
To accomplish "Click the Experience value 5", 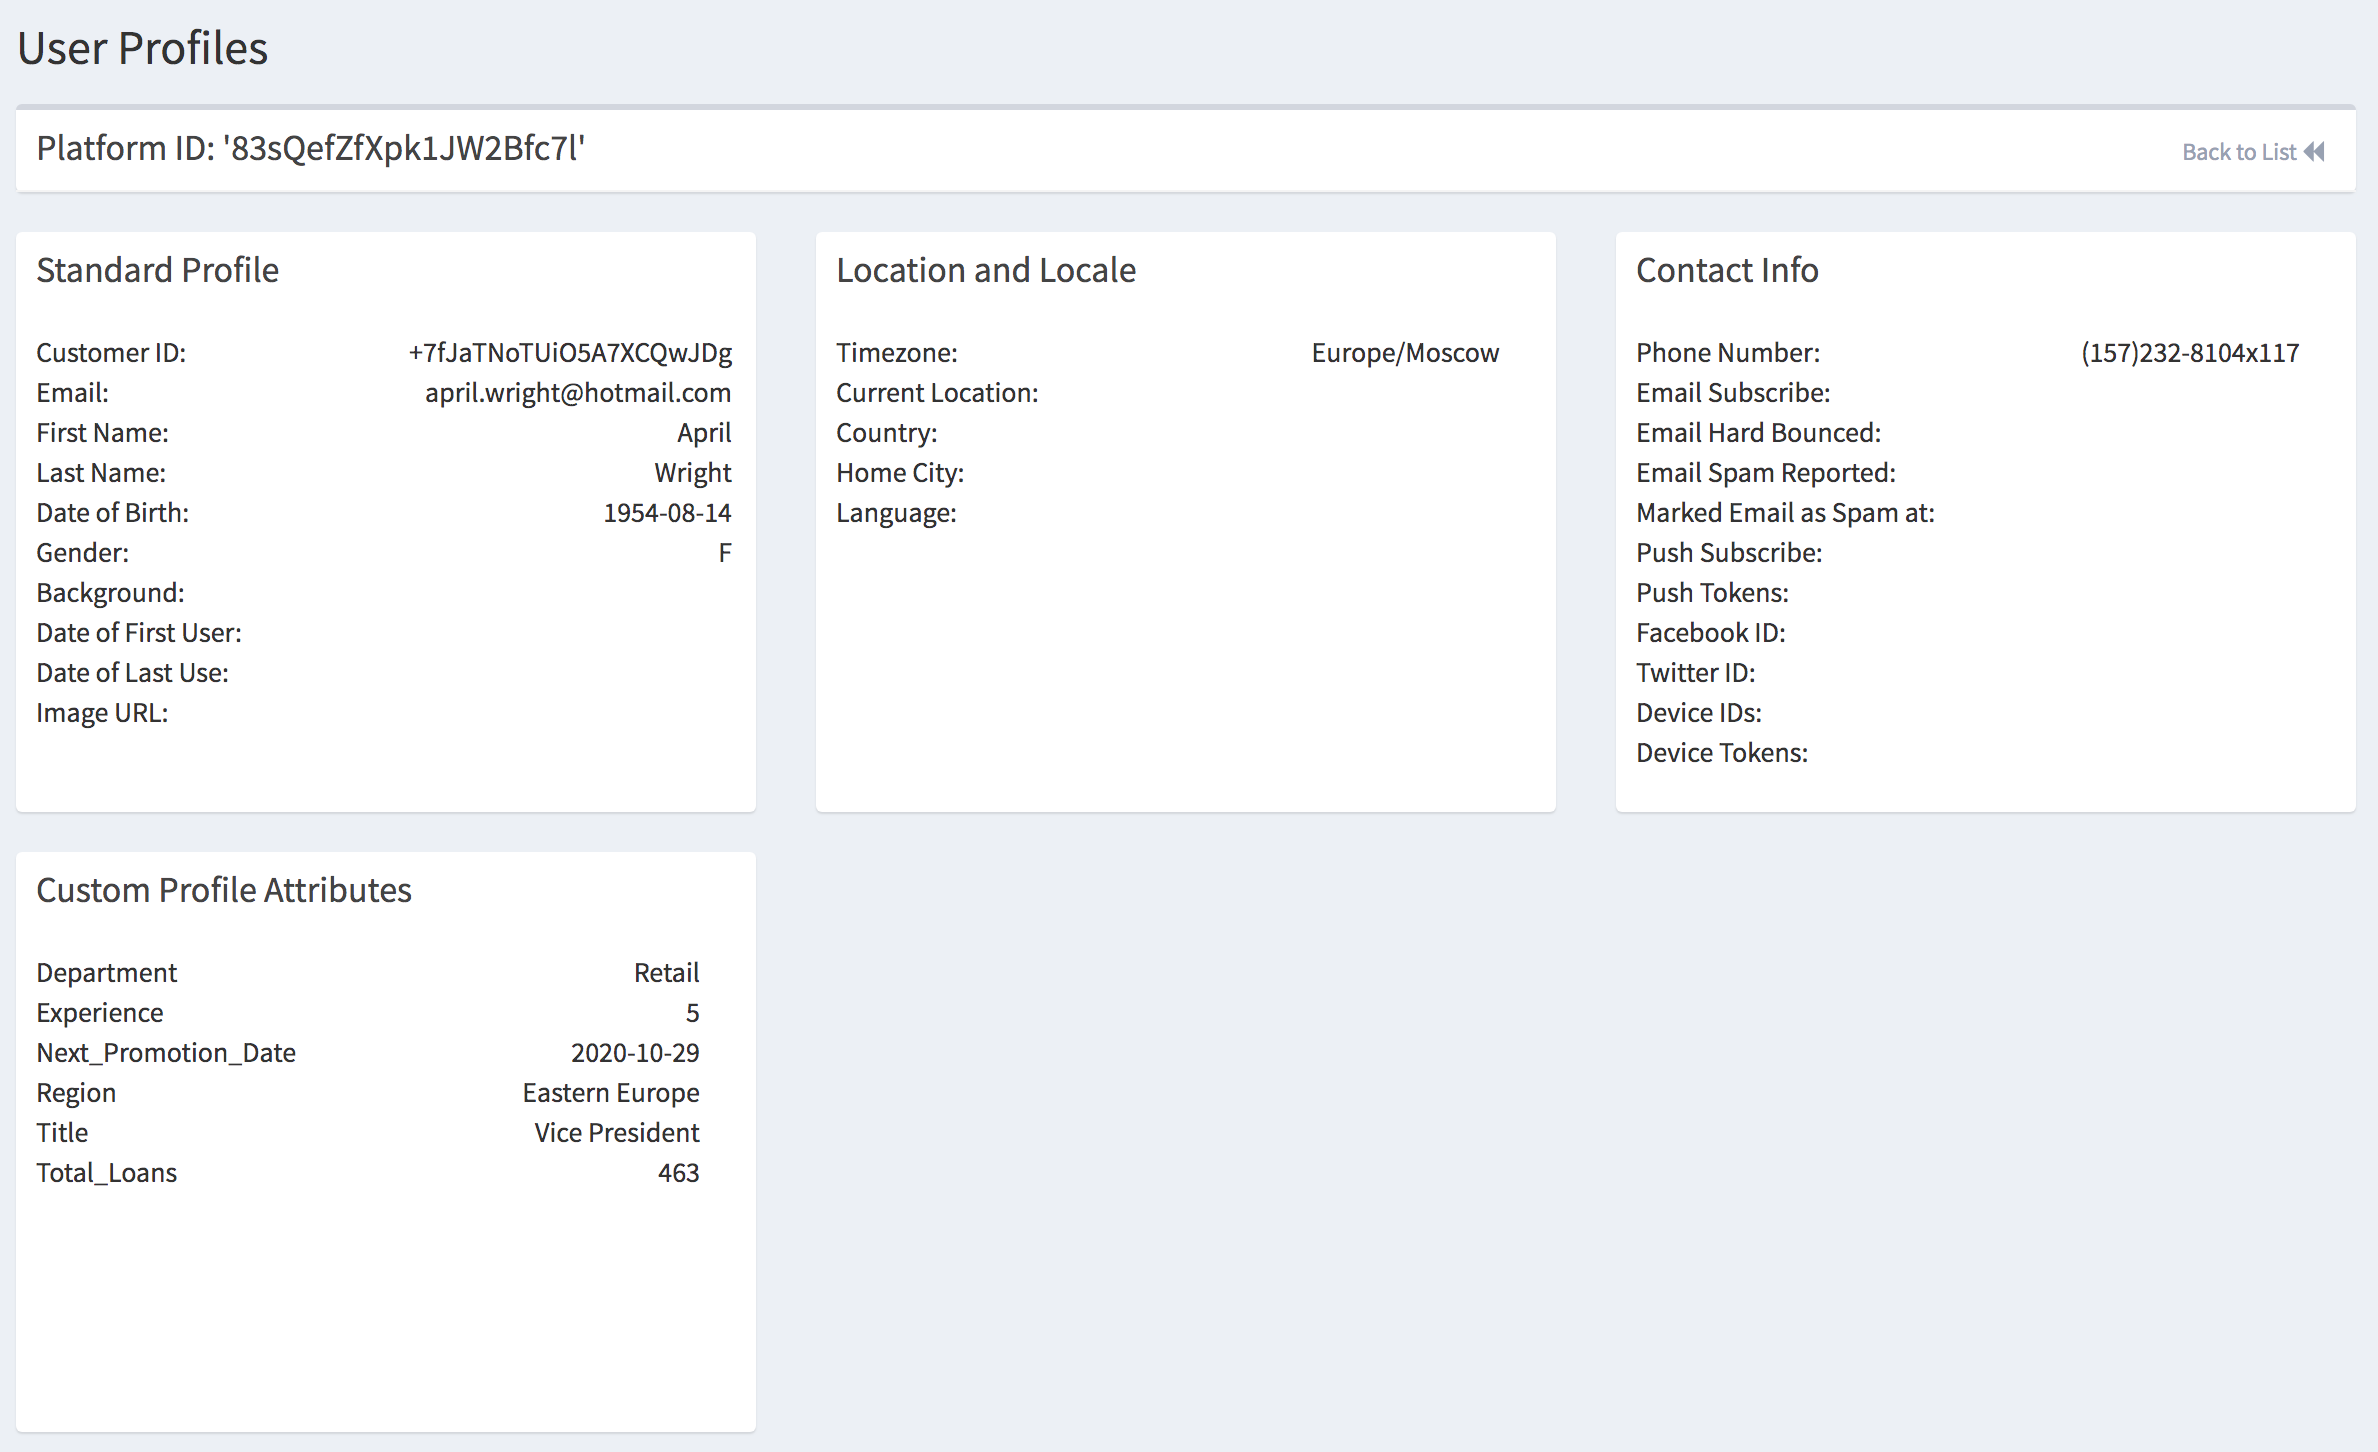I will pyautogui.click(x=693, y=1013).
